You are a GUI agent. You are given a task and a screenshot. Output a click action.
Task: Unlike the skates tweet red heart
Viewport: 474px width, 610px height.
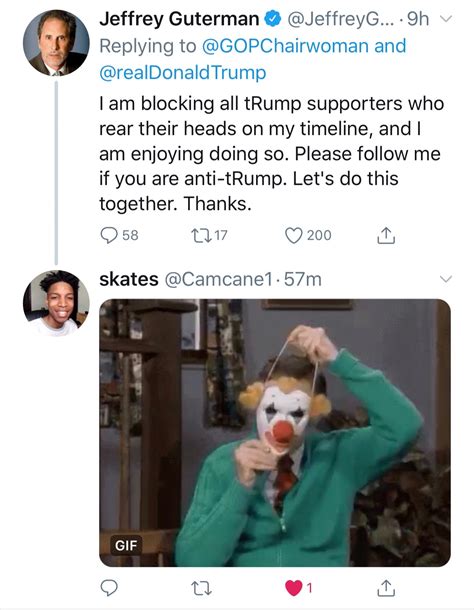point(293,588)
